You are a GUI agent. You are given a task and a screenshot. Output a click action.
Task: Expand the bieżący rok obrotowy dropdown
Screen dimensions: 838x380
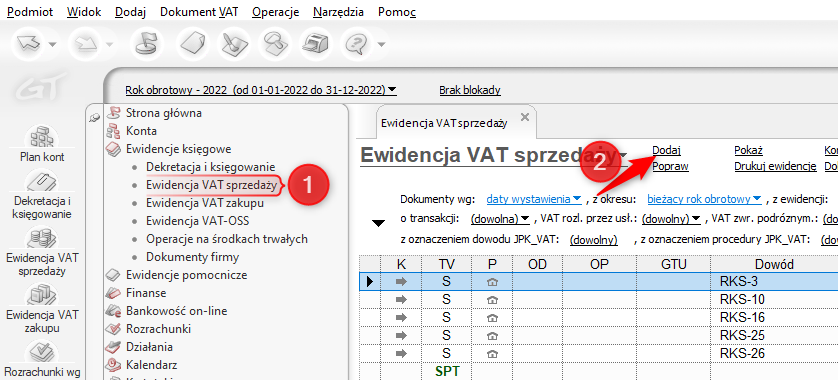[x=704, y=199]
